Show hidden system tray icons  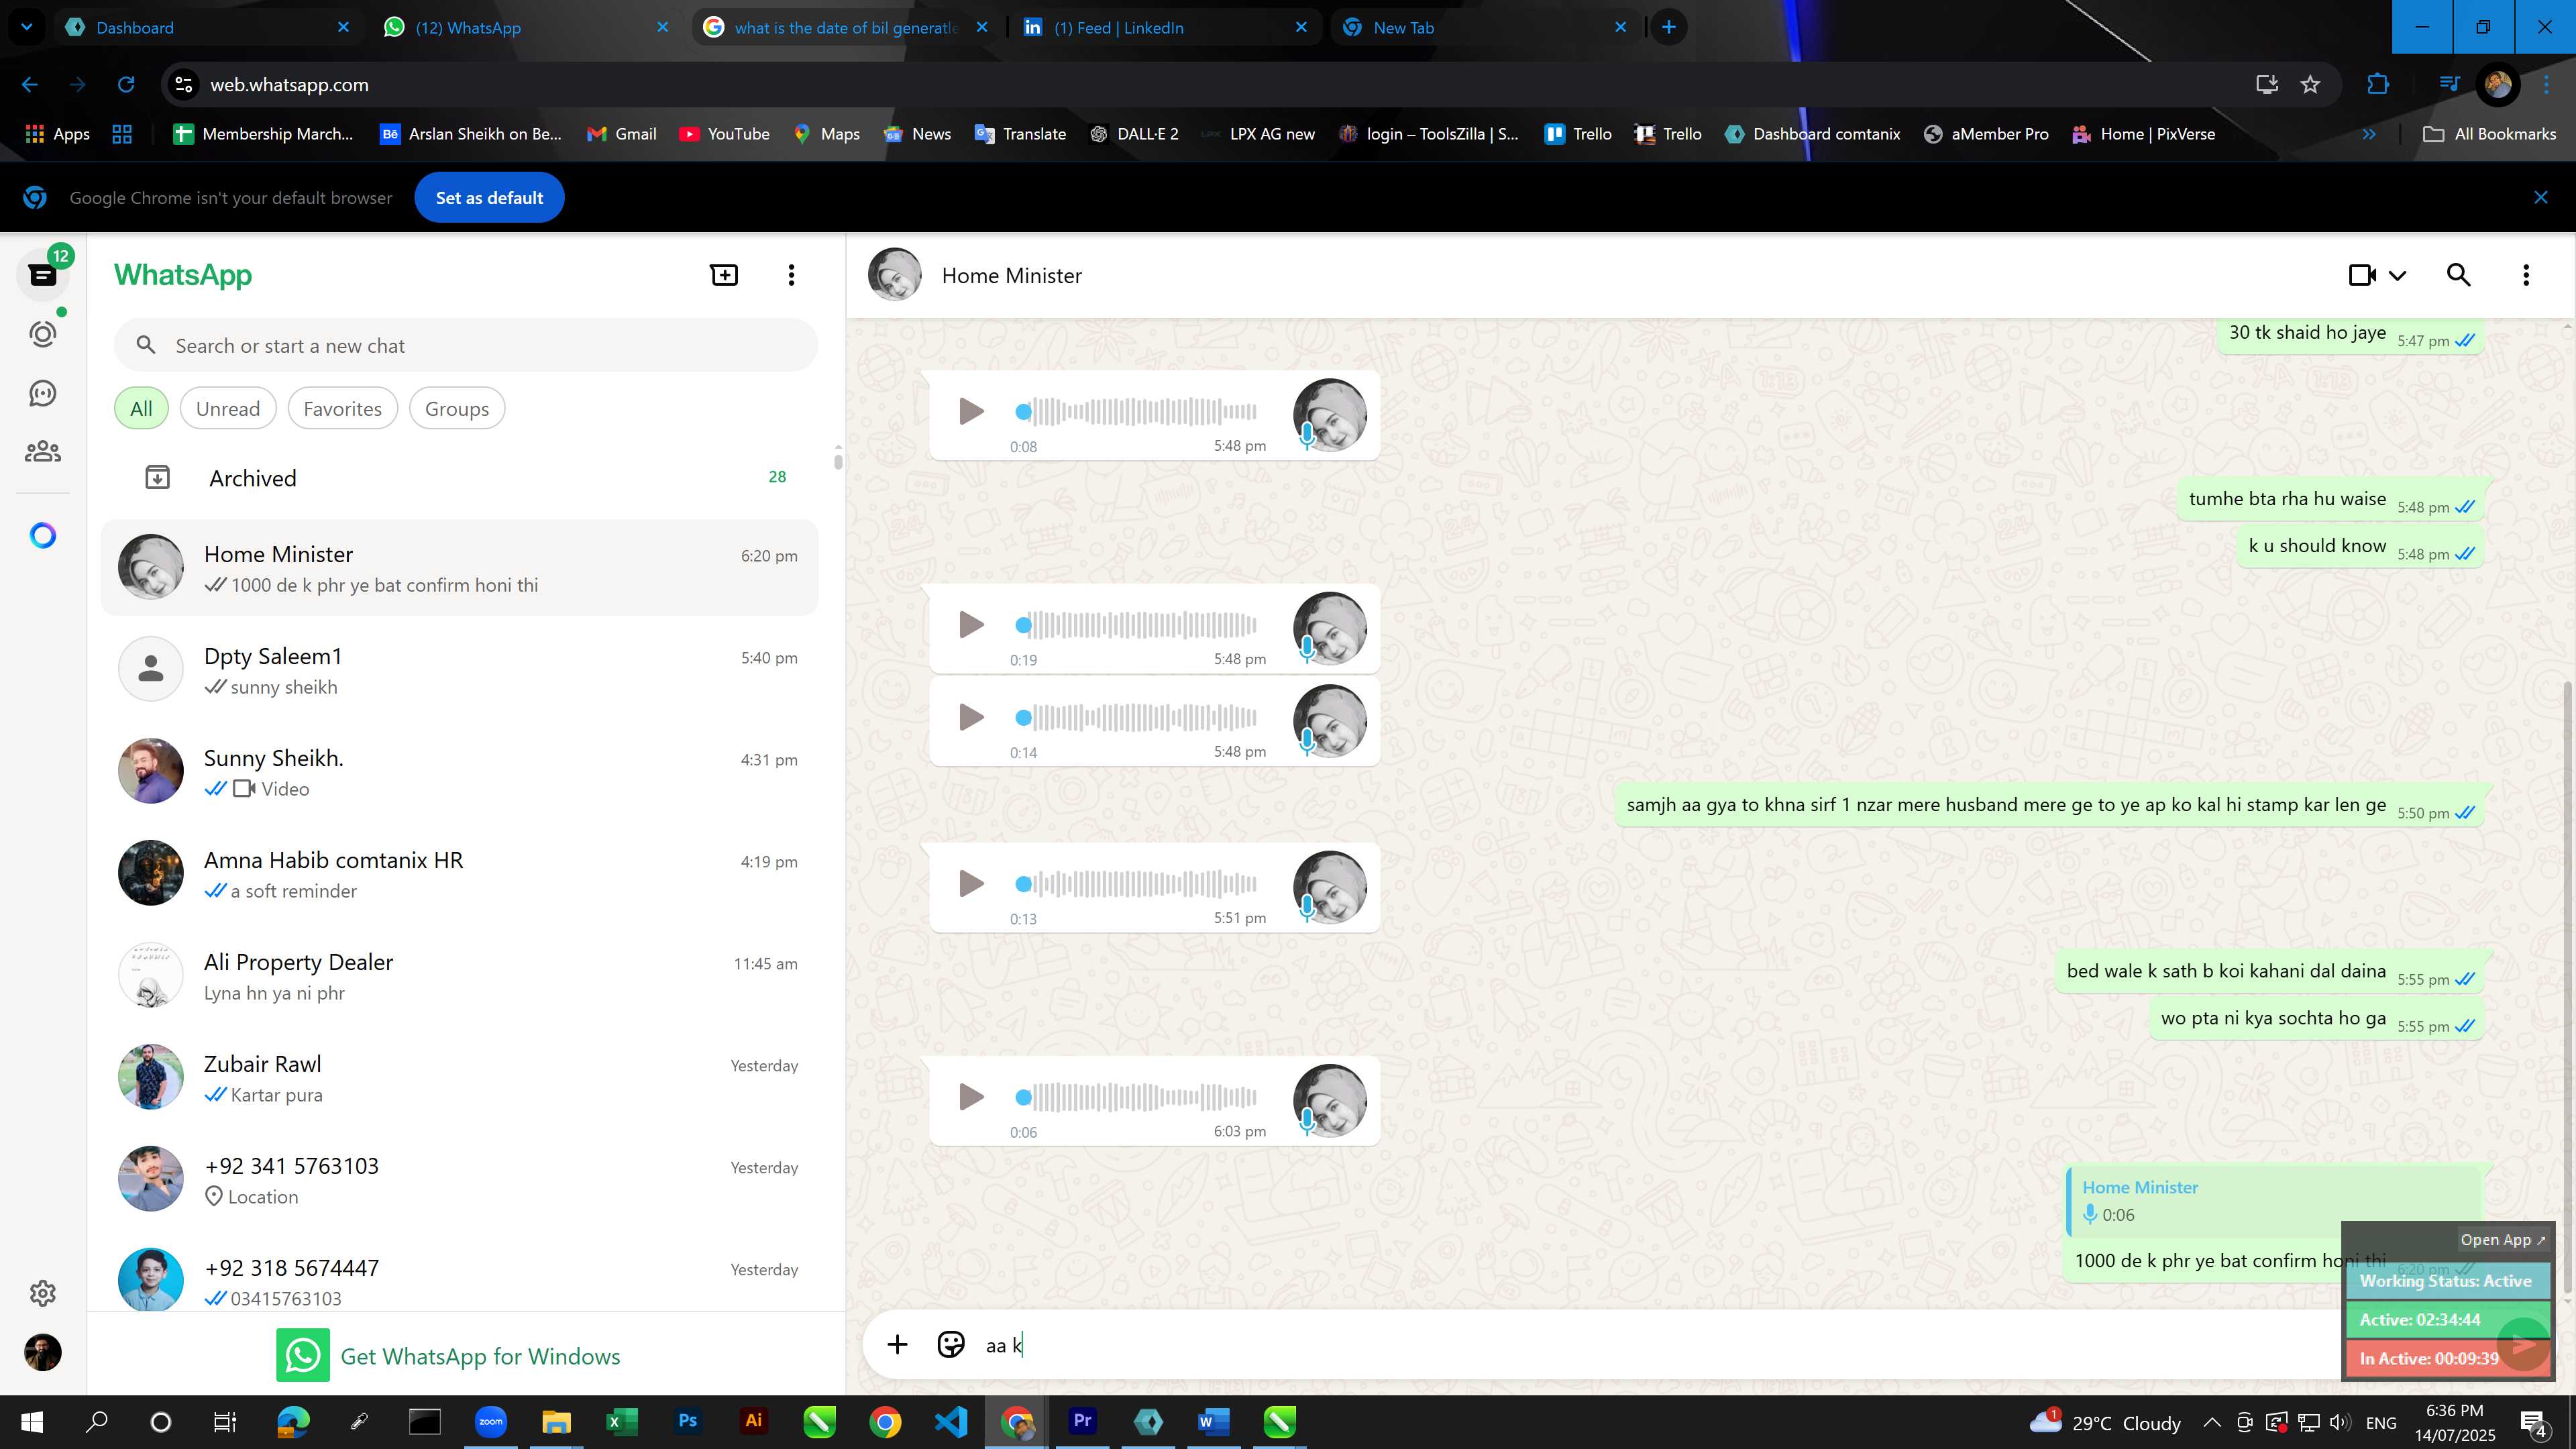[2212, 1422]
